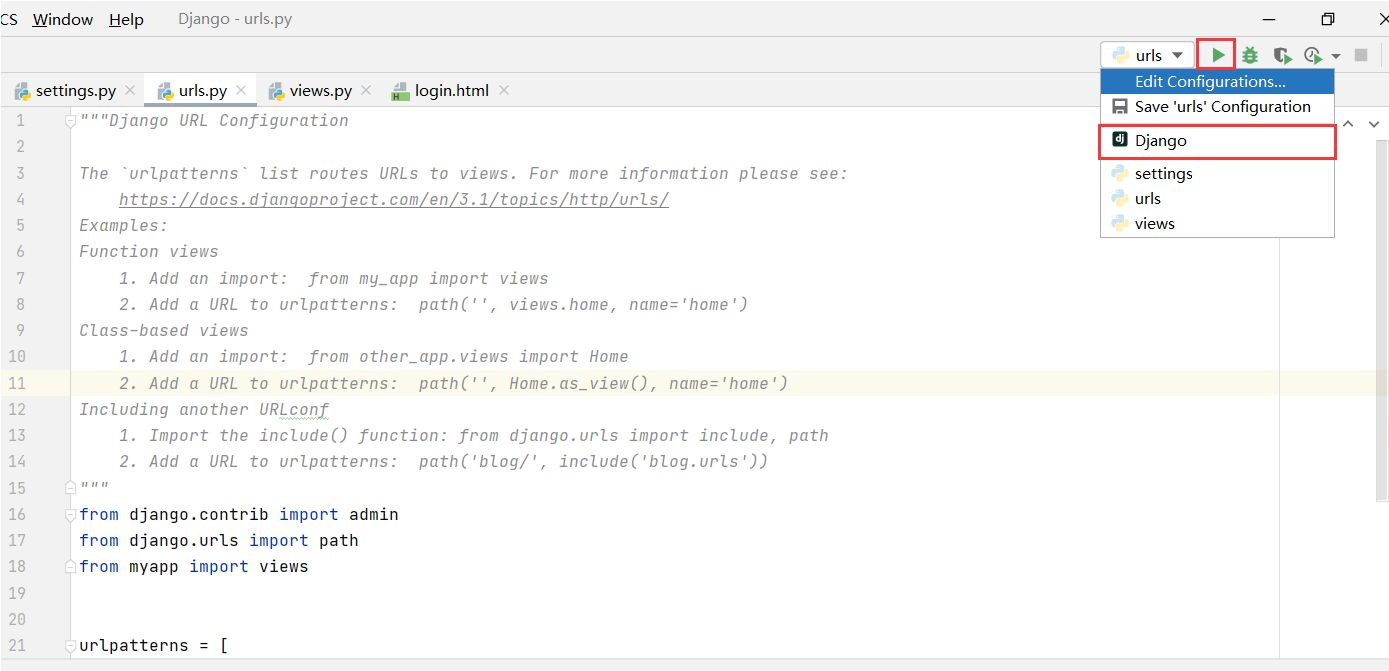
Task: Click line number 11 in gutter
Action: (17, 383)
